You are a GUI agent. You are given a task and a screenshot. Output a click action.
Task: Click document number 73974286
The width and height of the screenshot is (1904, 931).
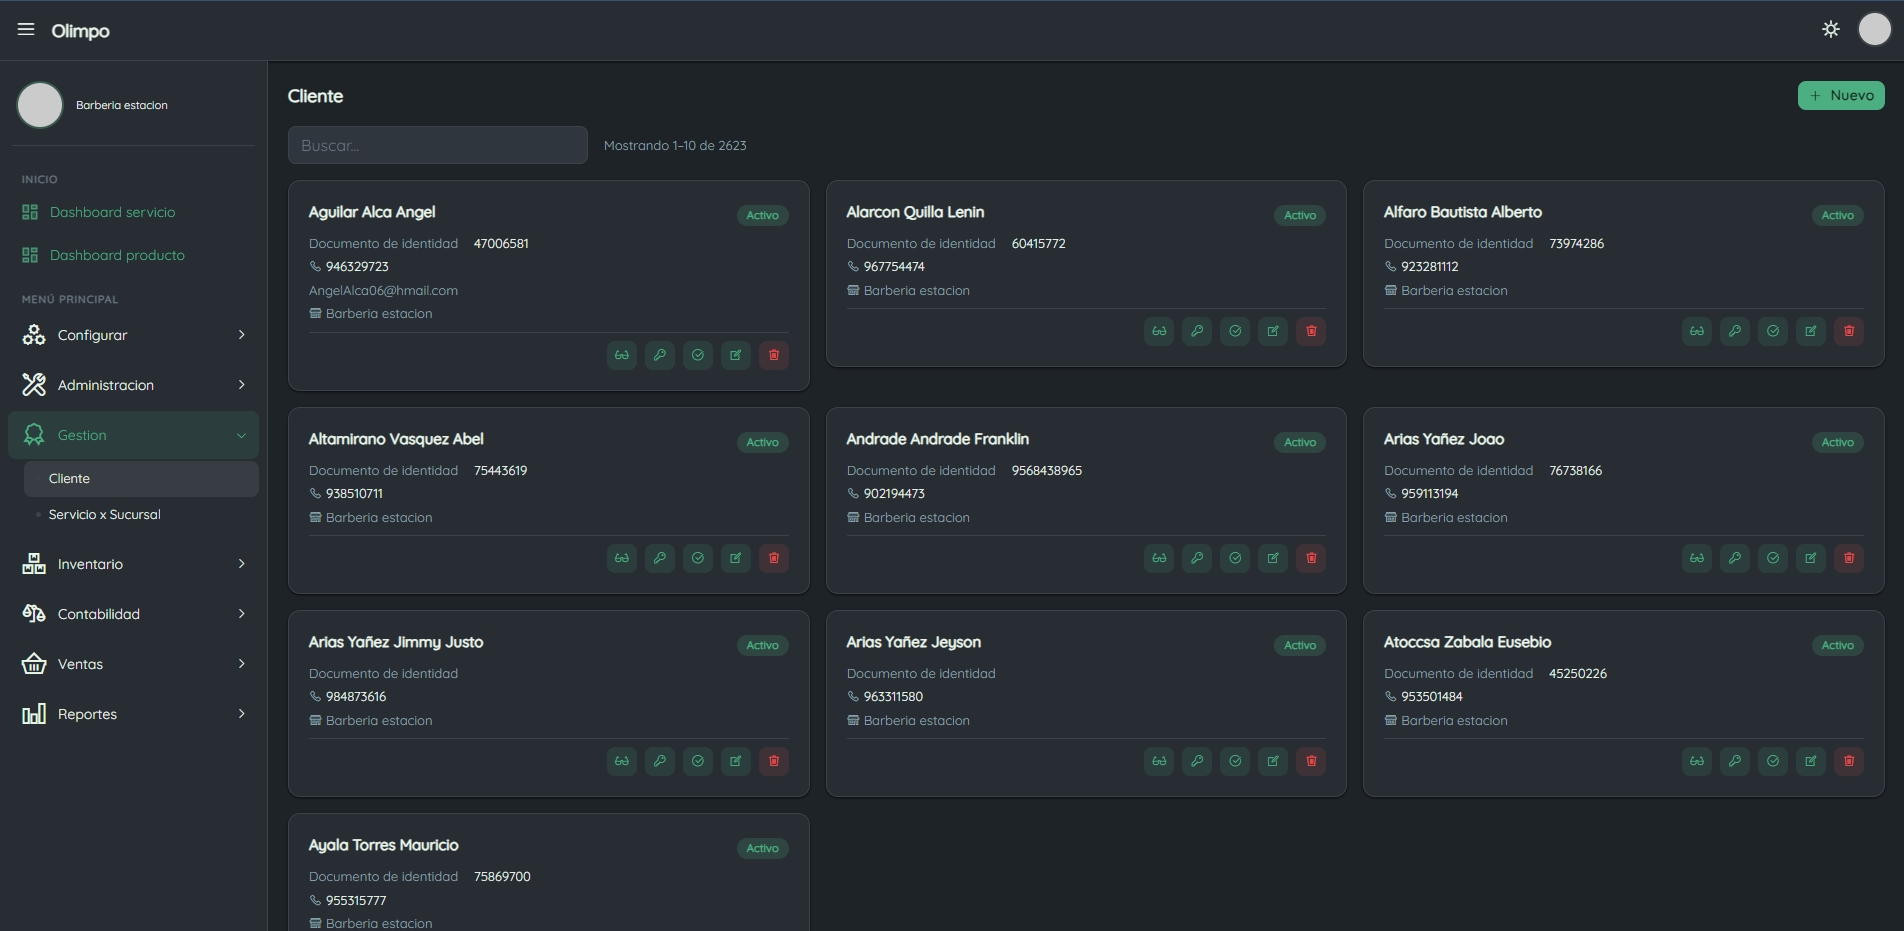(x=1577, y=244)
